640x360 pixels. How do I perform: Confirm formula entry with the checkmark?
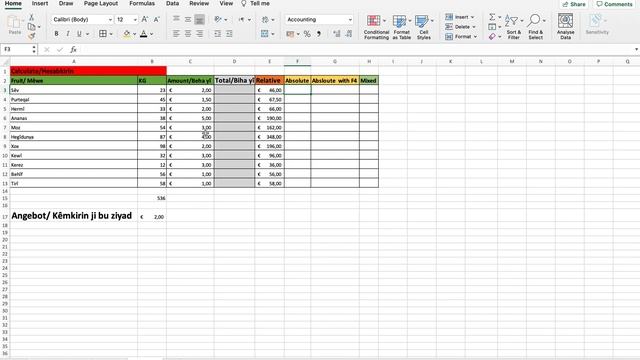pyautogui.click(x=60, y=49)
